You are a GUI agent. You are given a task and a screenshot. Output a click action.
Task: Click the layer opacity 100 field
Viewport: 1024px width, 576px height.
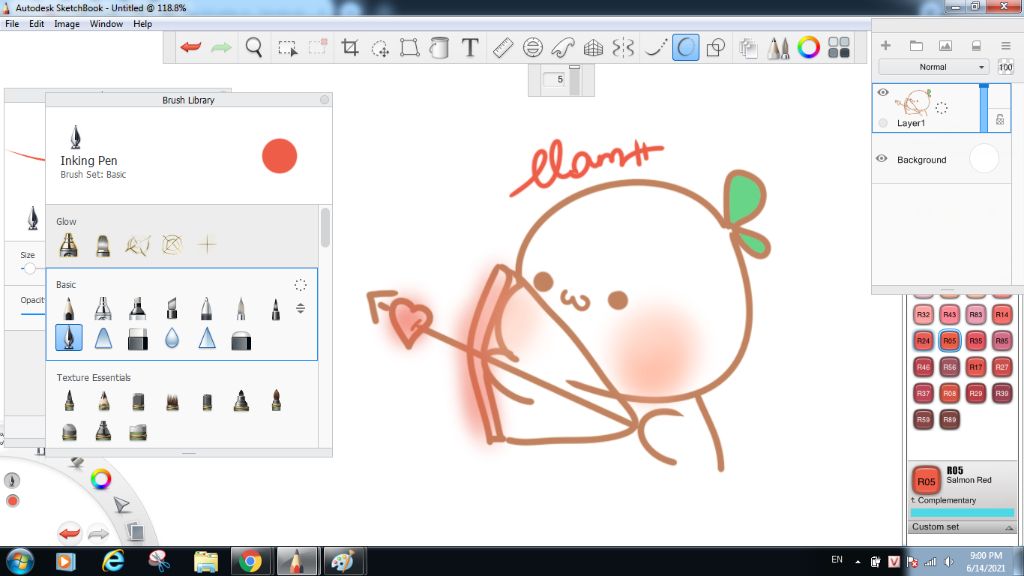pyautogui.click(x=1005, y=67)
